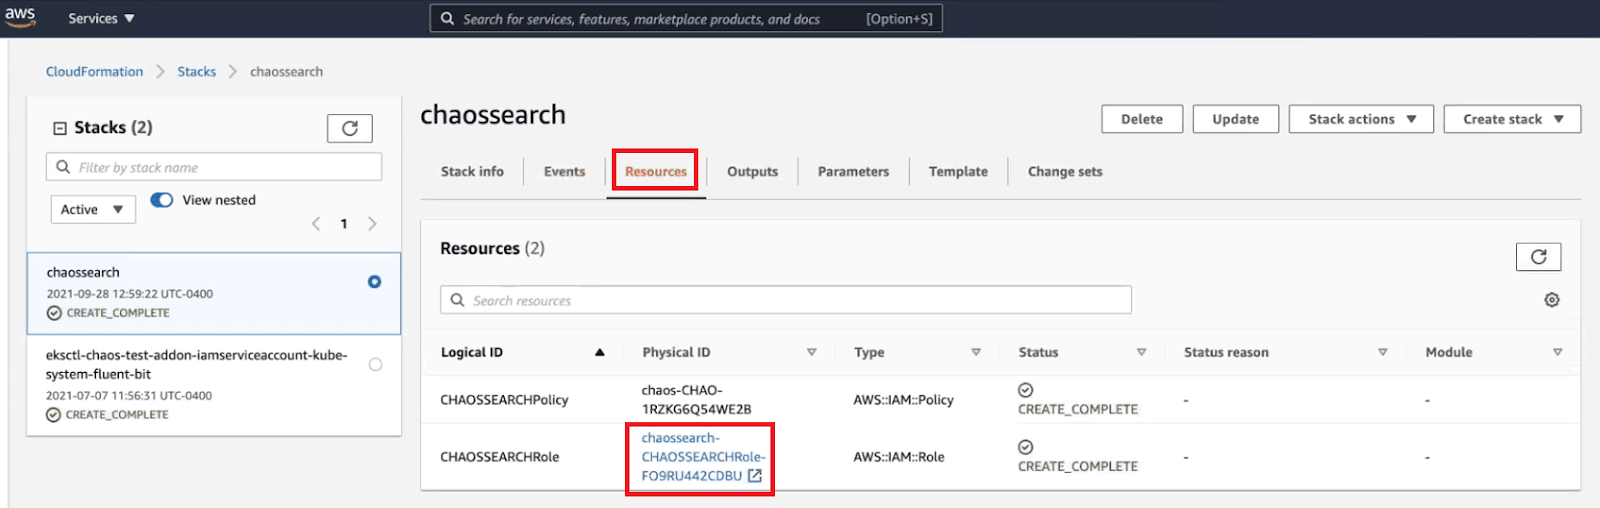
Task: Follow the Stacks breadcrumb link
Action: [196, 72]
